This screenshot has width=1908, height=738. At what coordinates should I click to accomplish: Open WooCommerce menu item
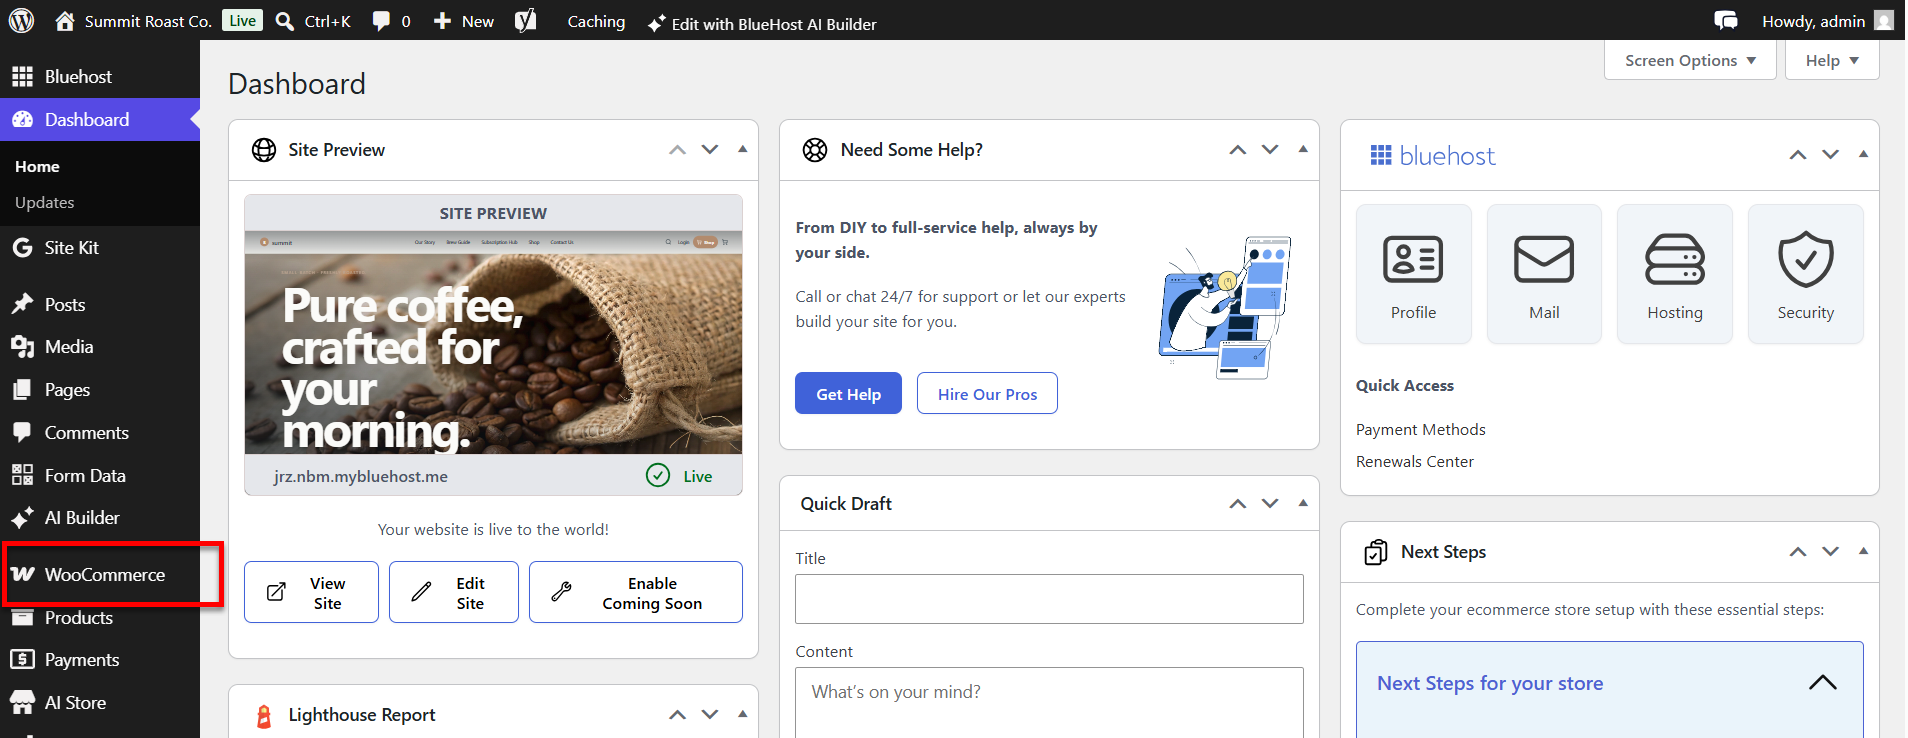click(x=100, y=575)
